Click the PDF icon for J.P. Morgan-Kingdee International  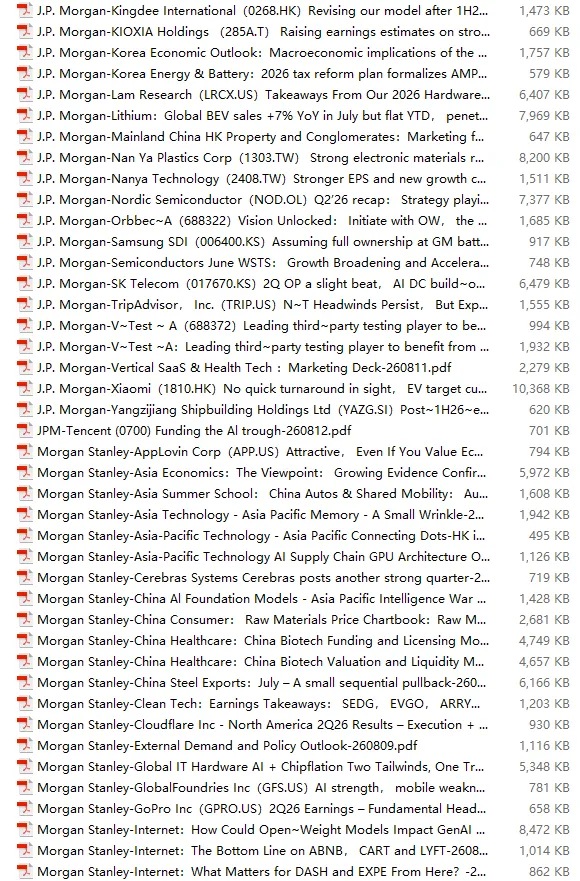pos(25,11)
